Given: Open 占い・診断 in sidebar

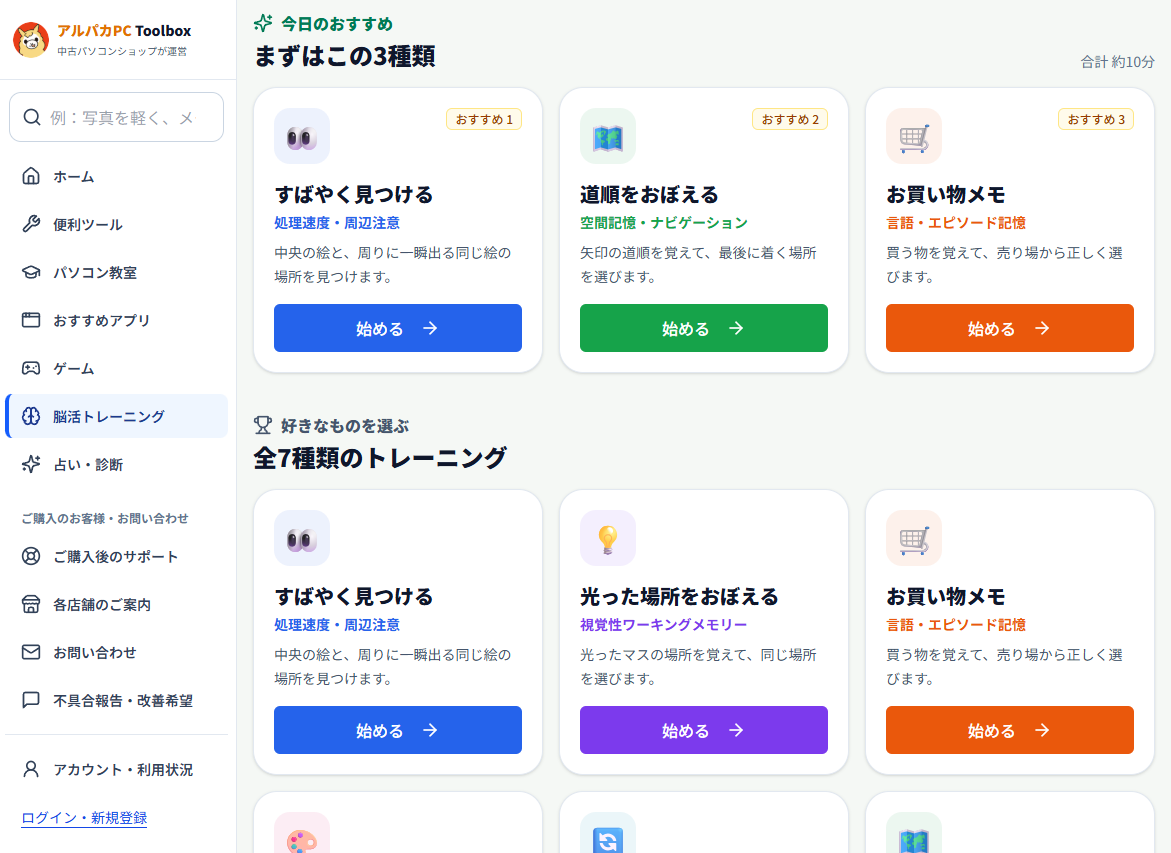Looking at the screenshot, I should click(x=117, y=464).
